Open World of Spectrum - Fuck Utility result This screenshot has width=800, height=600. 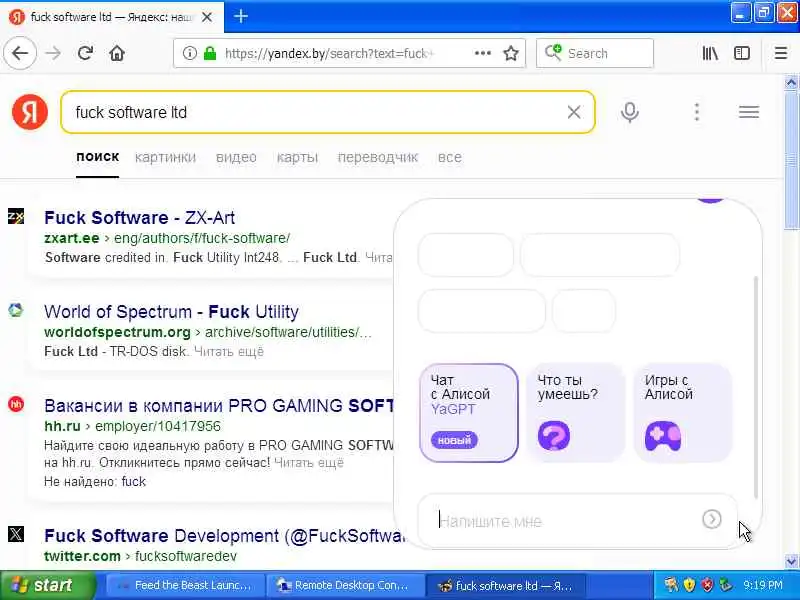pos(171,312)
